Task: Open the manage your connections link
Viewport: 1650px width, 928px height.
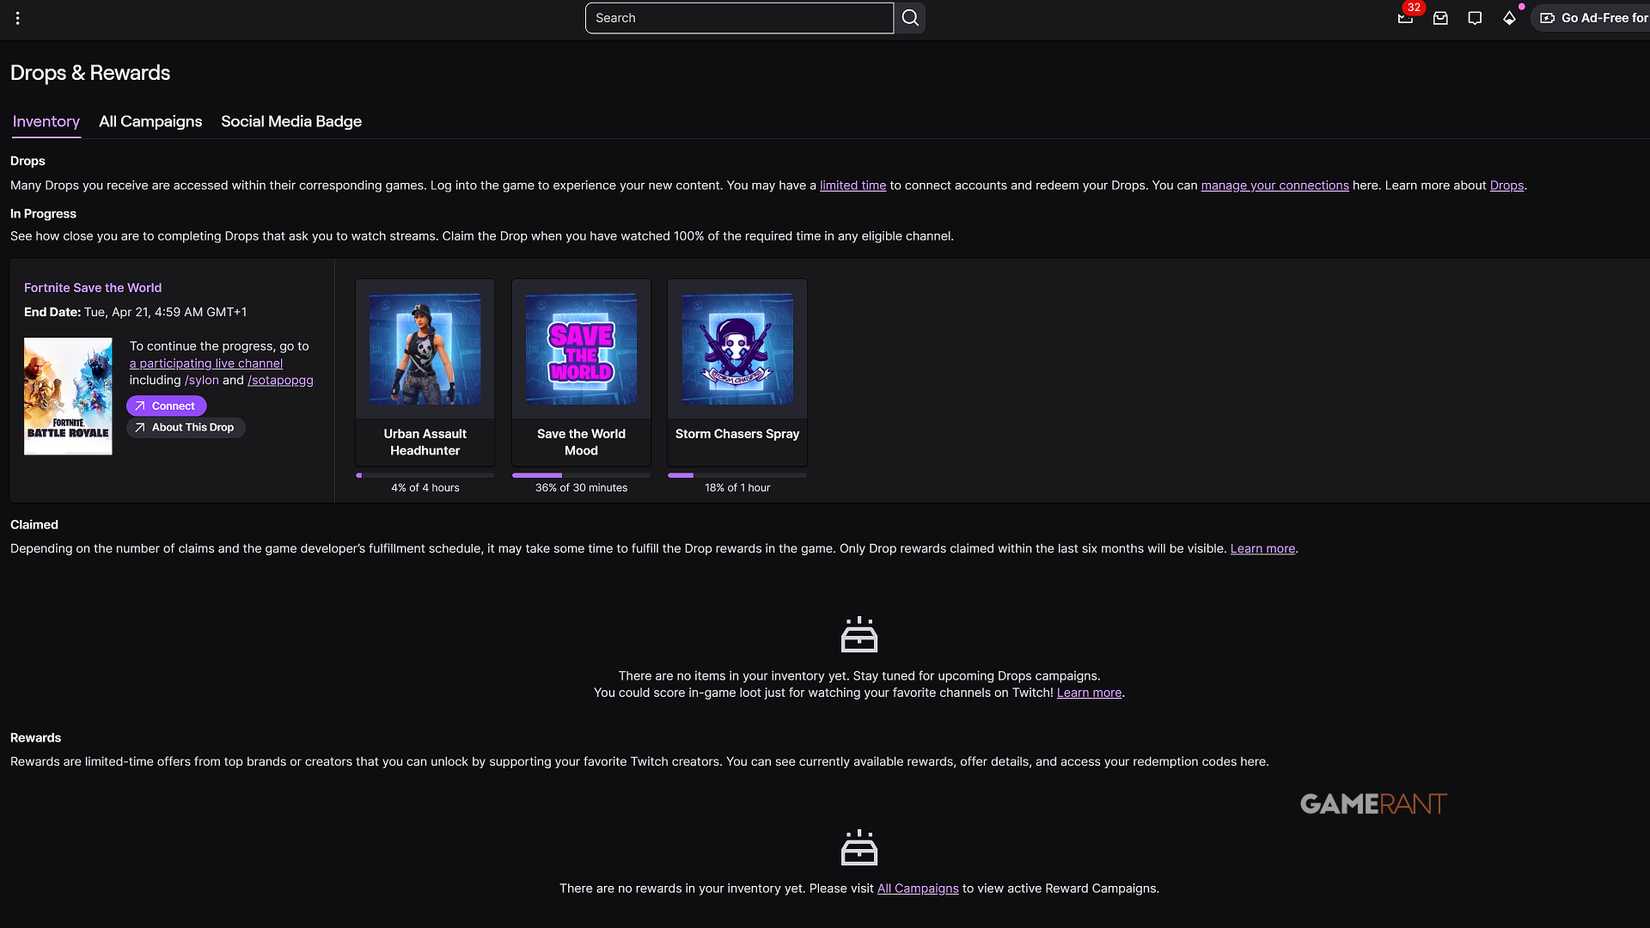Action: tap(1274, 185)
